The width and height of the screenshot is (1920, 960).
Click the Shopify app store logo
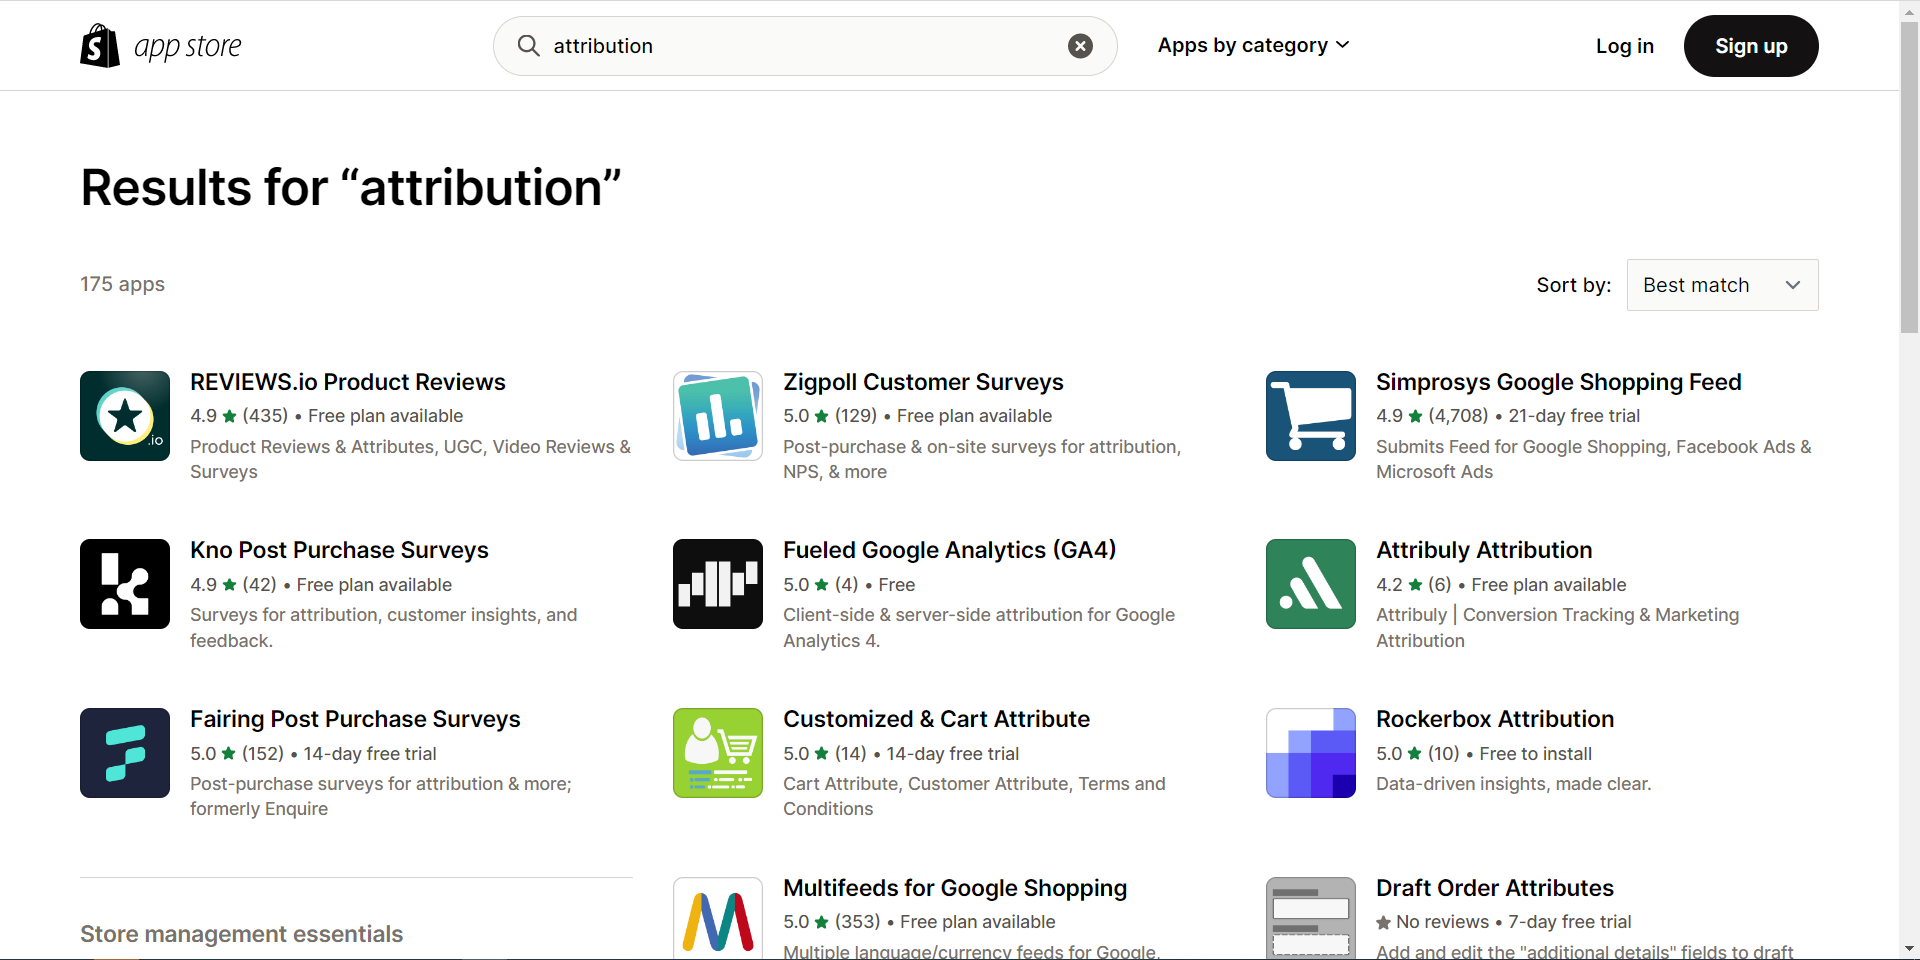[161, 46]
